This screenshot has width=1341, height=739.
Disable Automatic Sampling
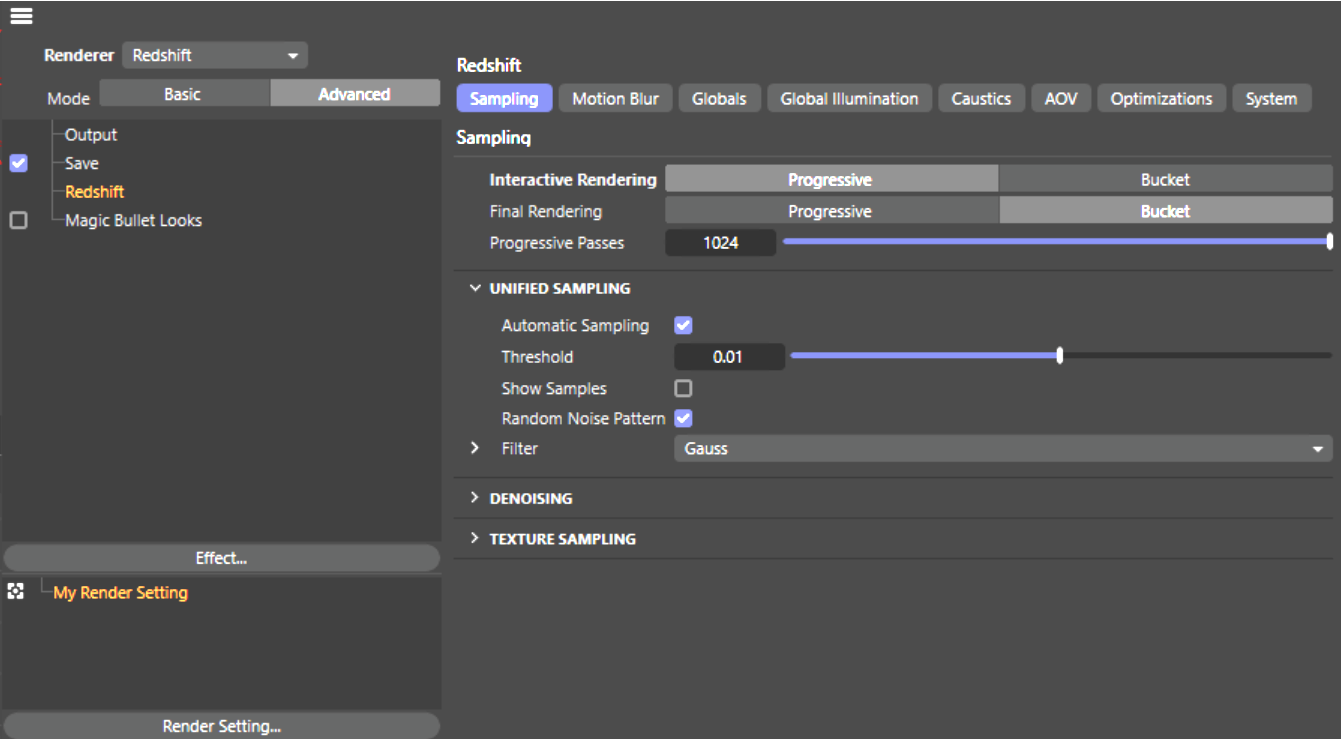(x=683, y=324)
